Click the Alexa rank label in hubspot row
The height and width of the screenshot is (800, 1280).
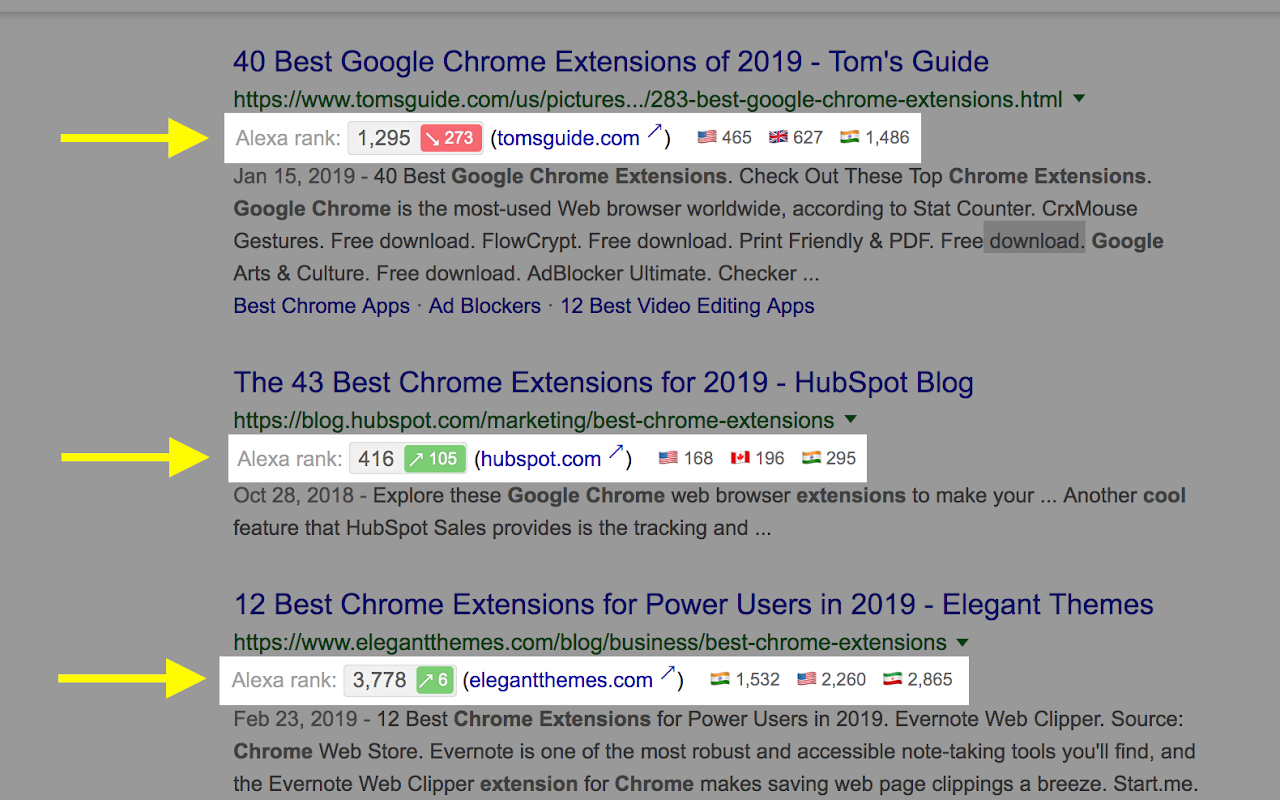290,459
